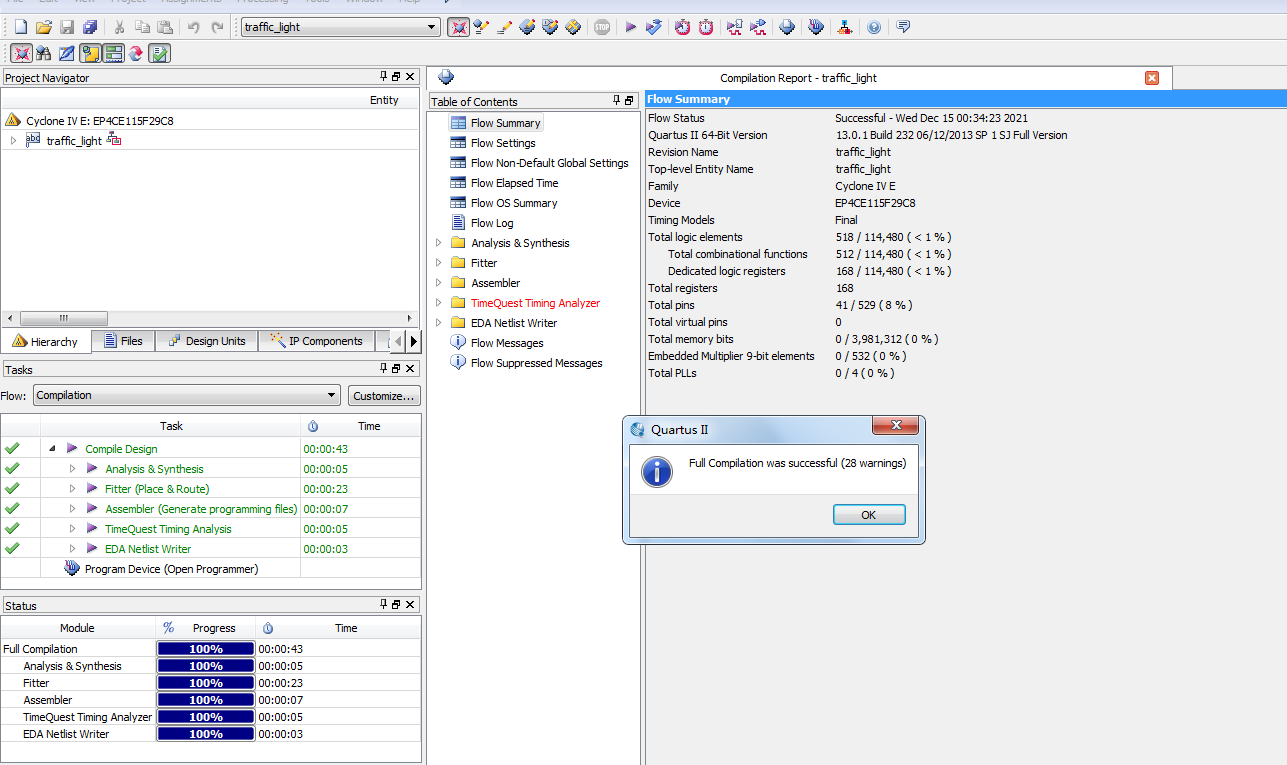Float the Project Navigator panel

396,77
